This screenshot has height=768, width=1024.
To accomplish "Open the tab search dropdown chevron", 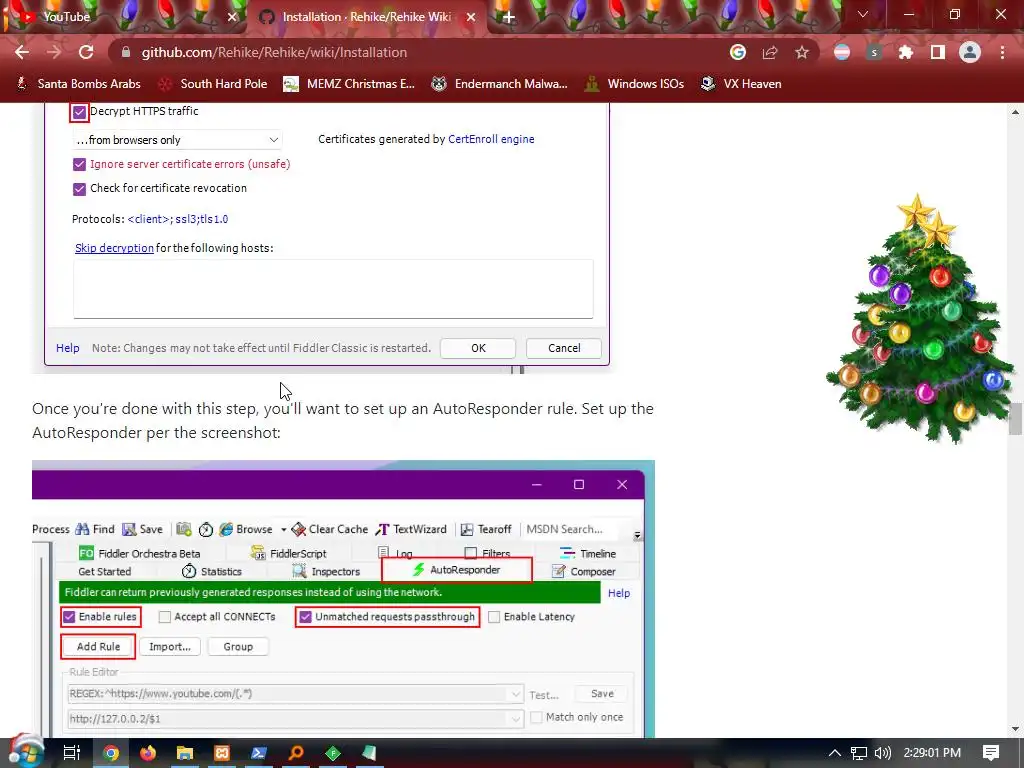I will 863,14.
